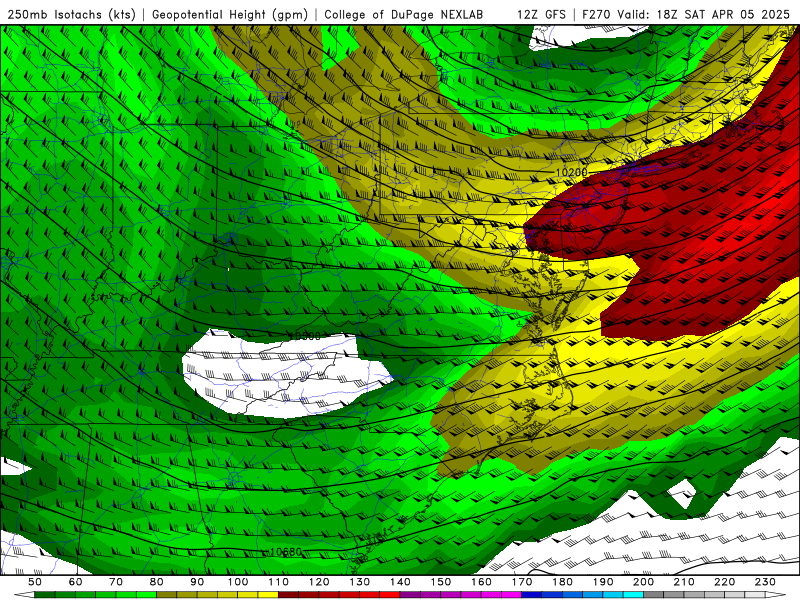Image resolution: width=800 pixels, height=600 pixels.
Task: Click the 90 value on the color scale
Action: 197,582
